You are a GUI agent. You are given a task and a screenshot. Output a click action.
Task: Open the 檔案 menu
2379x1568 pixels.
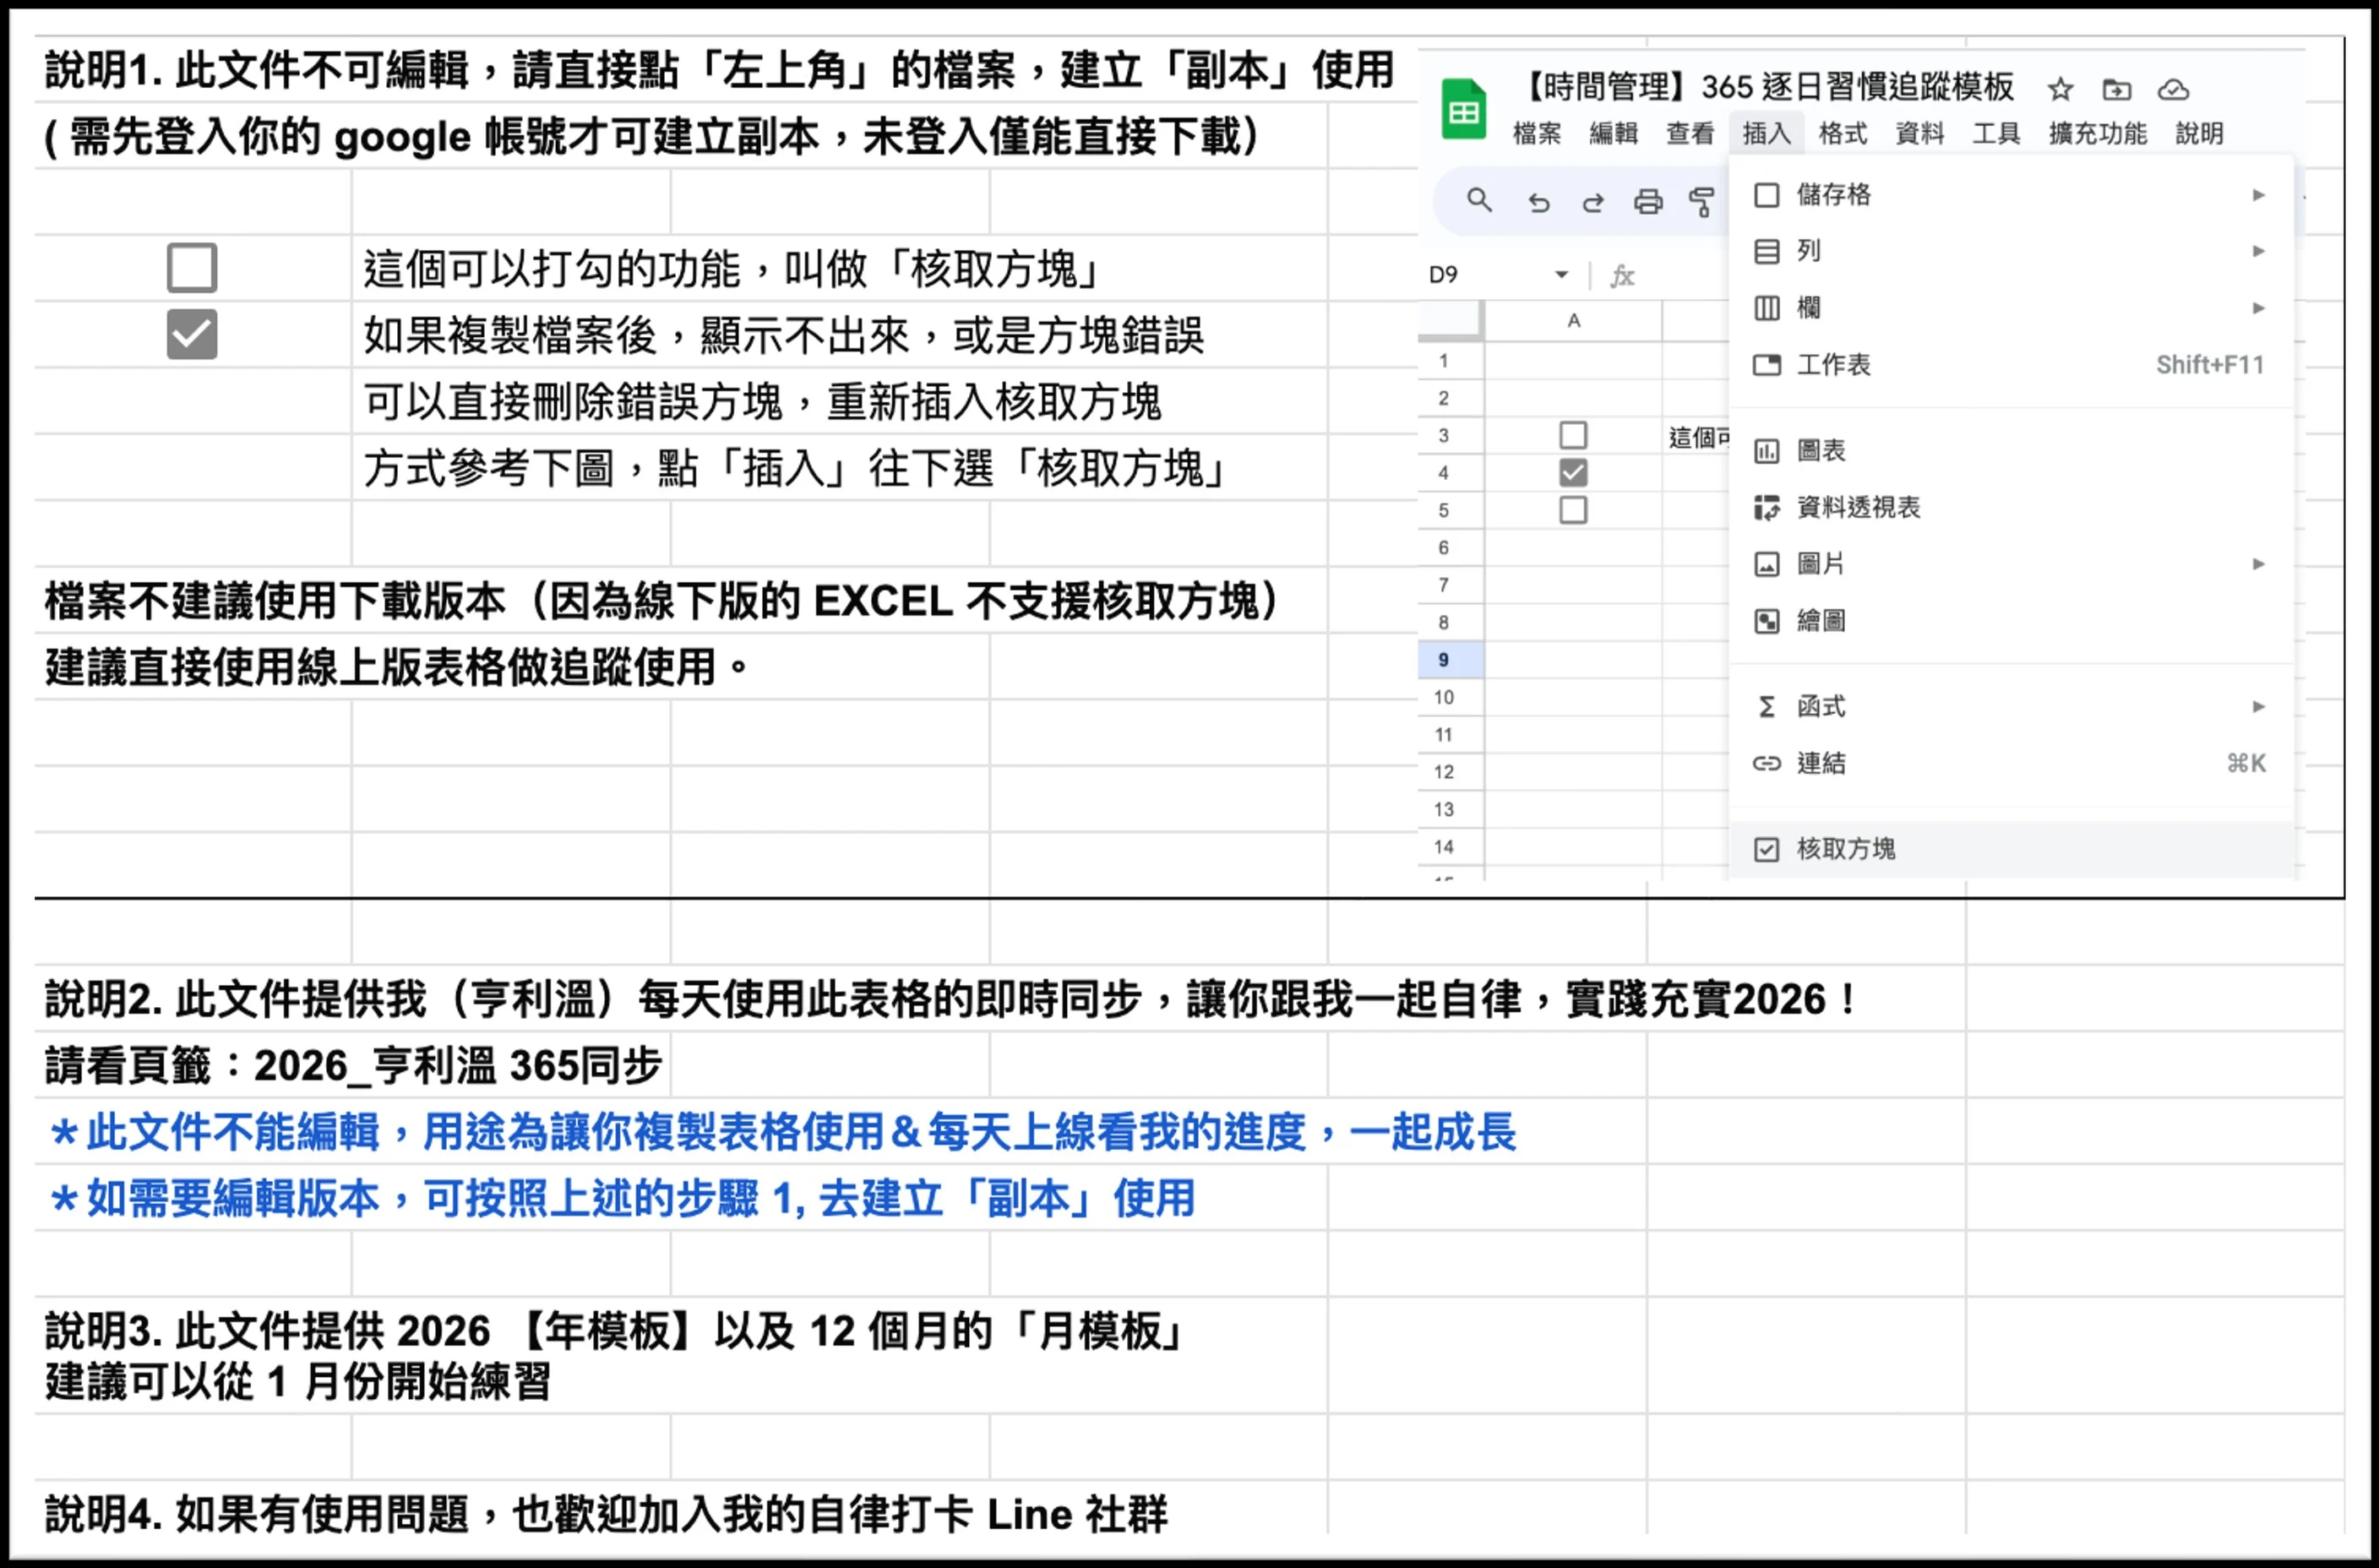click(x=1536, y=134)
